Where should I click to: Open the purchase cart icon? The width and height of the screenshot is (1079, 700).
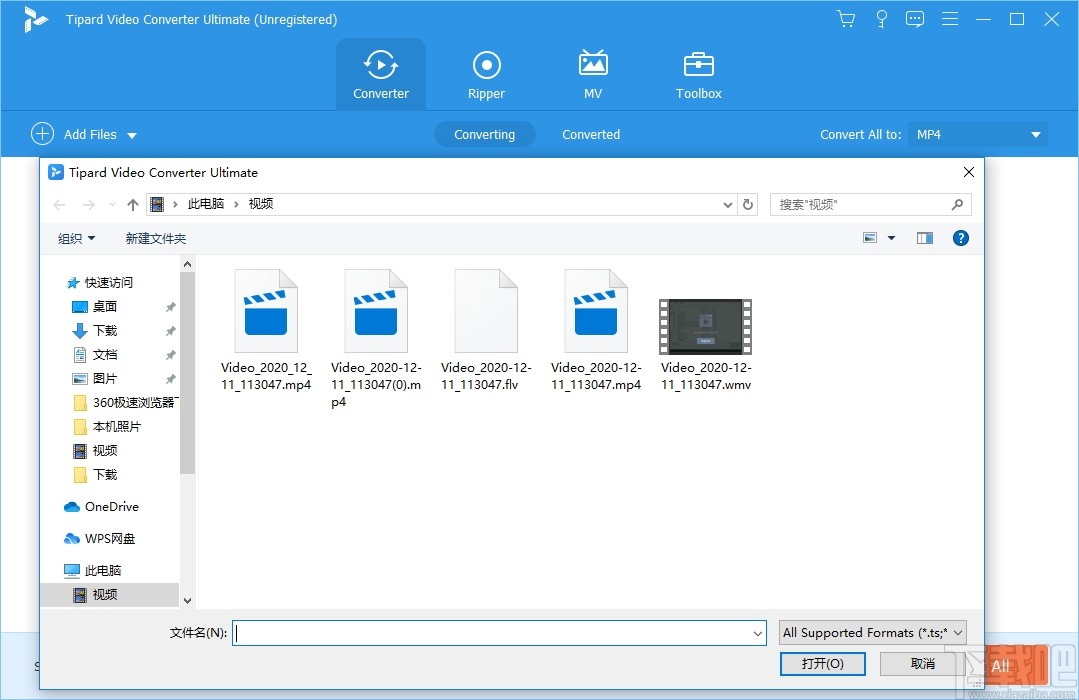[x=845, y=18]
